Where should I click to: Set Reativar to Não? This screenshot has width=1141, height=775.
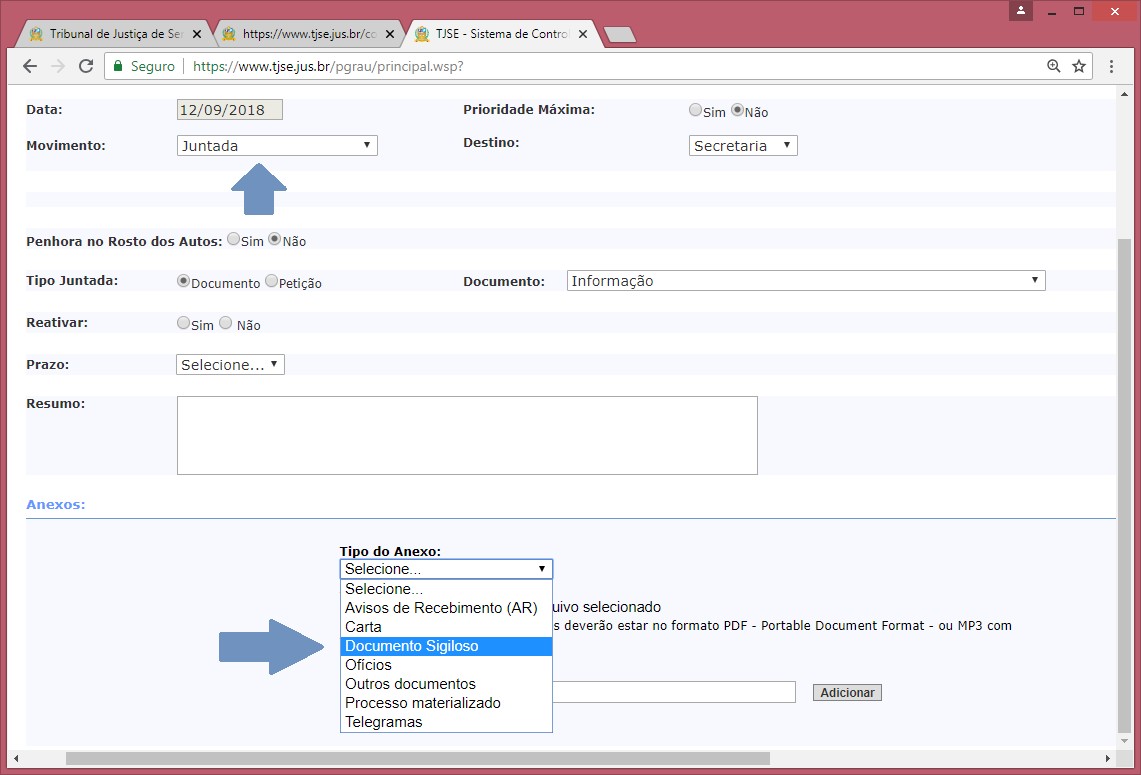pos(225,323)
